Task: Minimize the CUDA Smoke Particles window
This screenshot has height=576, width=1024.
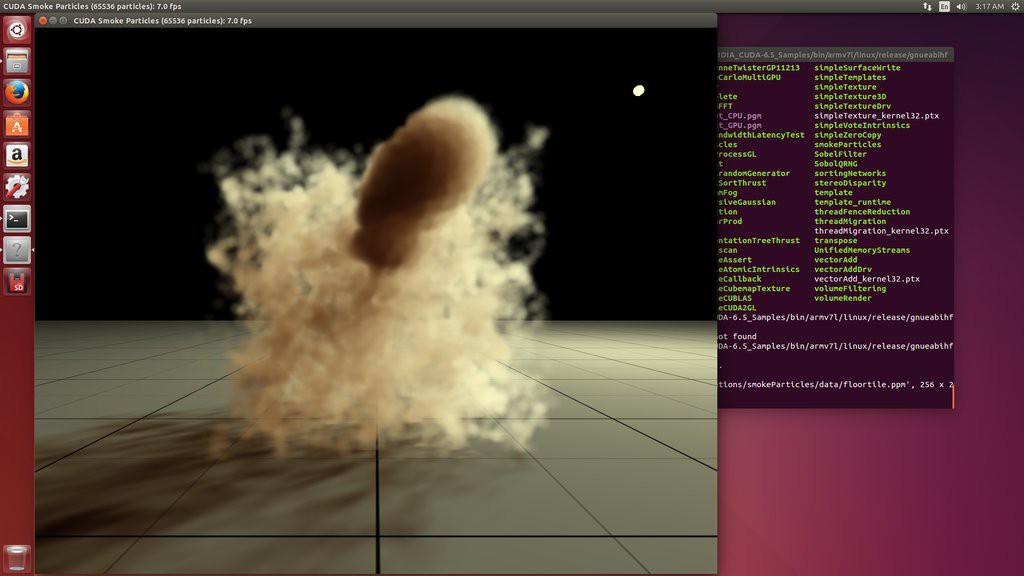Action: click(53, 21)
